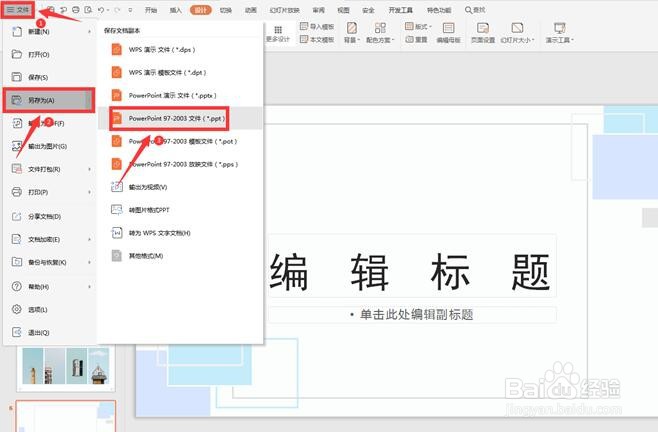The image size is (658, 432).
Task: Switch to the 安全 ribbon tab
Action: tap(368, 10)
